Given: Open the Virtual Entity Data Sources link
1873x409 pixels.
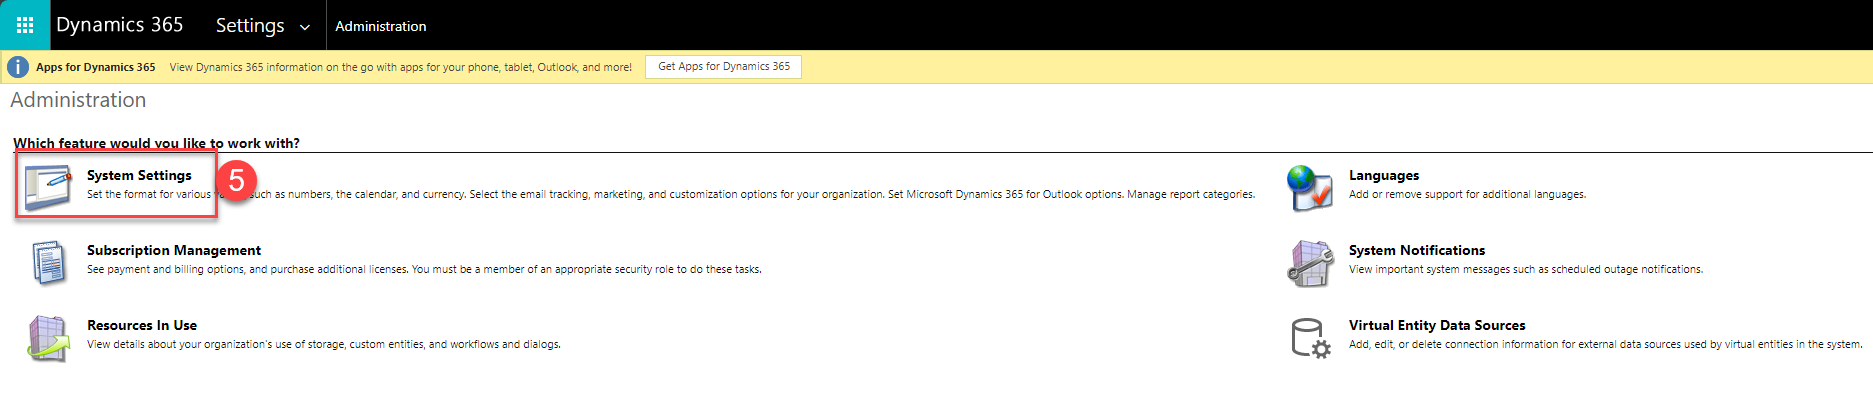Looking at the screenshot, I should (x=1436, y=325).
